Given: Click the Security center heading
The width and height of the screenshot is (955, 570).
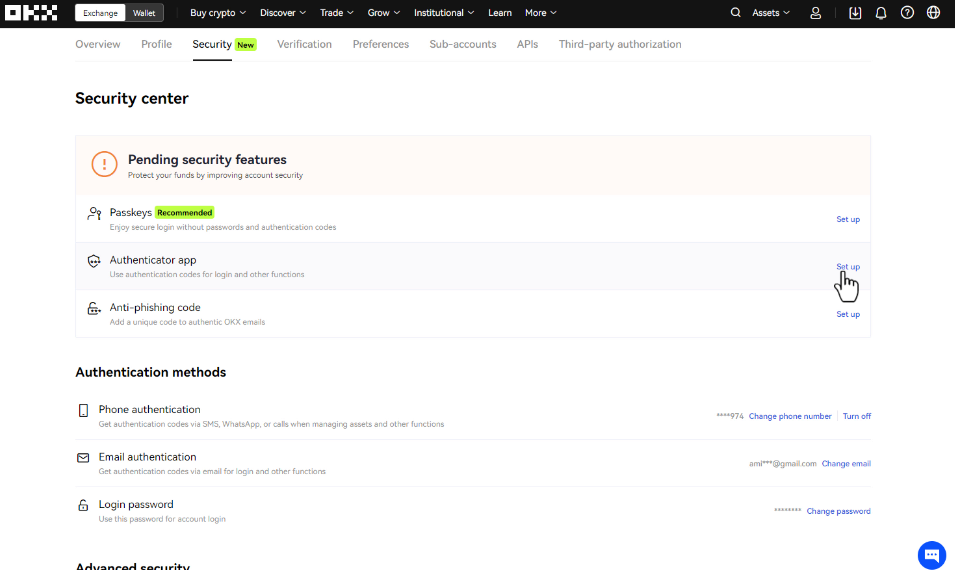Looking at the screenshot, I should pyautogui.click(x=132, y=99).
